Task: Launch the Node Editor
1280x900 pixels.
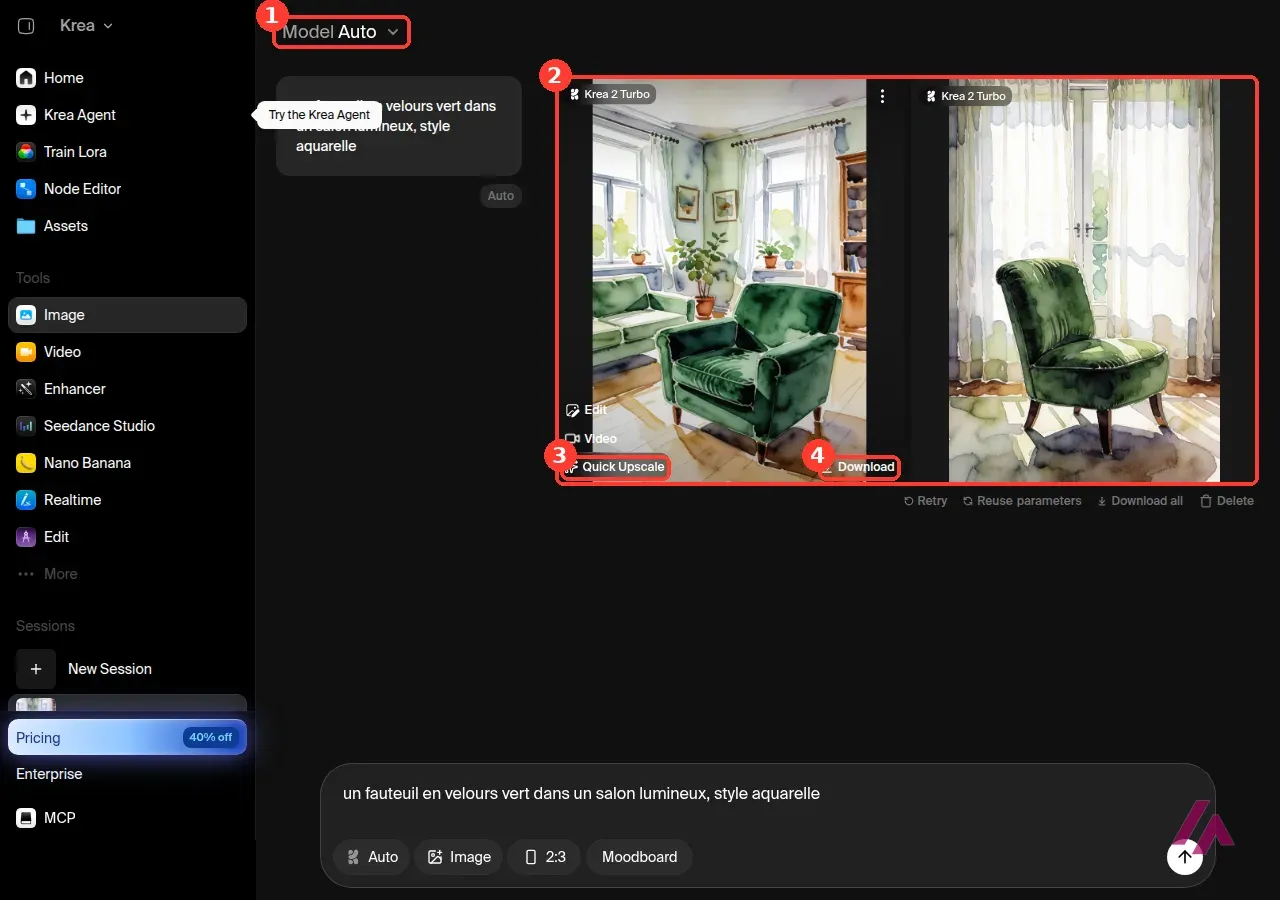Action: click(x=127, y=189)
